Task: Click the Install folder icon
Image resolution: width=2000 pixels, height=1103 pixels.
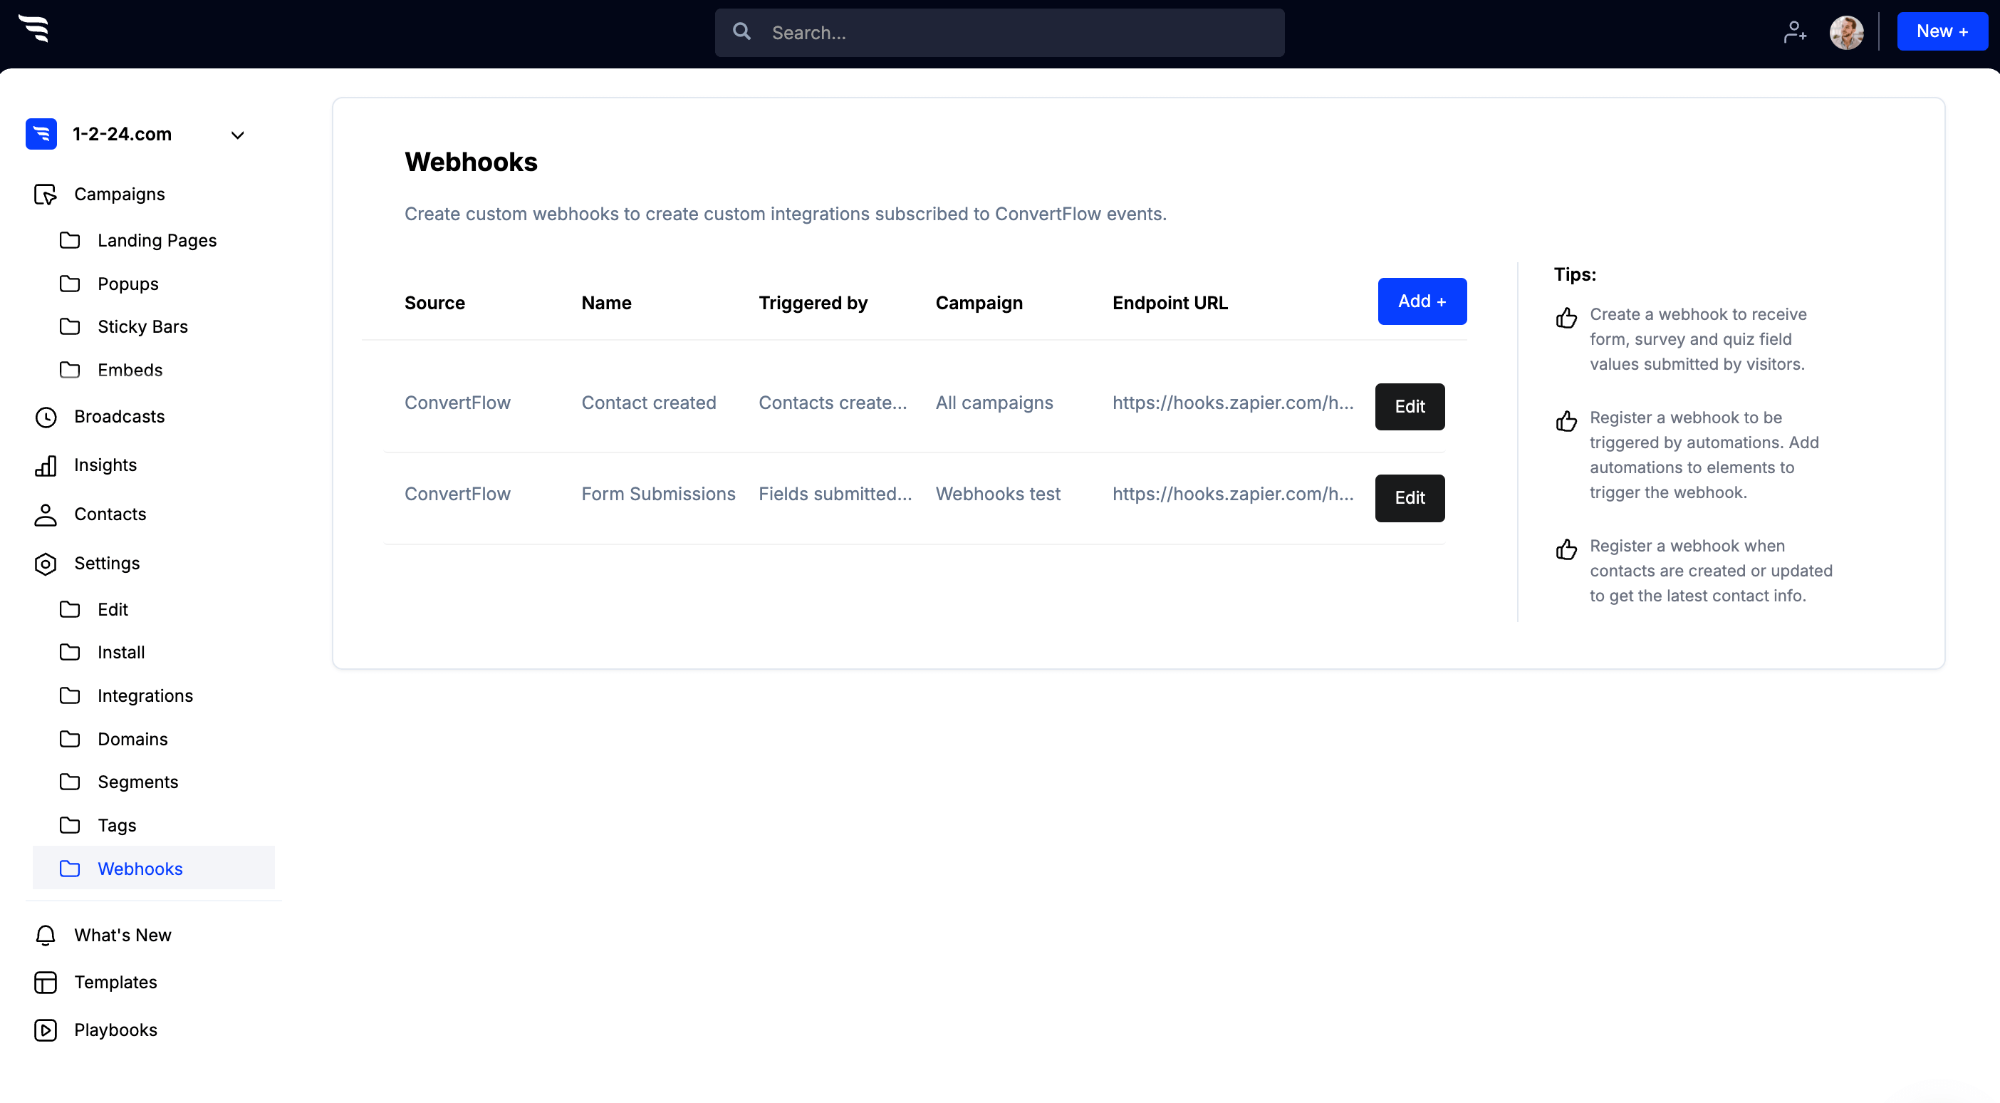Action: tap(70, 652)
